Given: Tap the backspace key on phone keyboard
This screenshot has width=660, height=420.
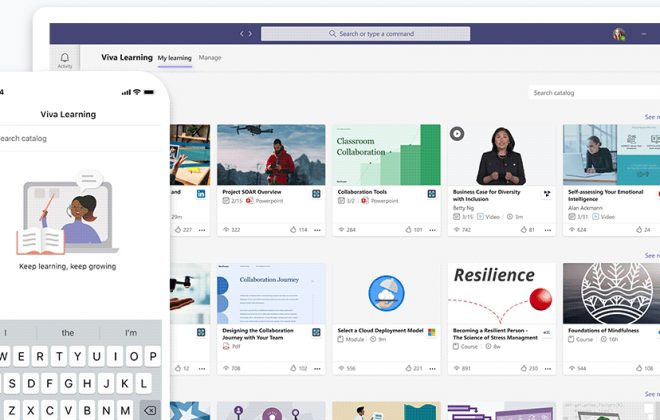Looking at the screenshot, I should tap(150, 410).
